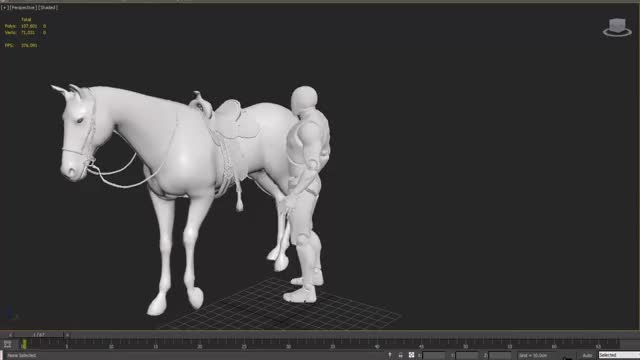
Task: Click the world axis tripod icon
Action: tap(11, 313)
